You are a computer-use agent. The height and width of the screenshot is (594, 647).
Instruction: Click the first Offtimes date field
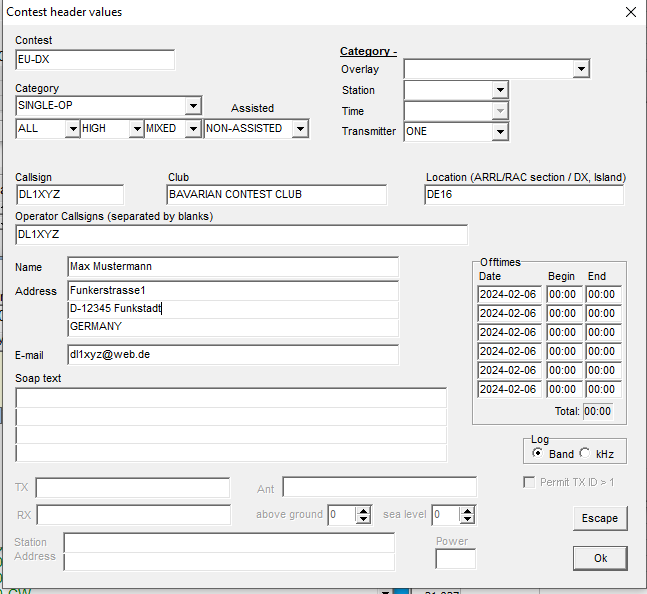(x=509, y=295)
